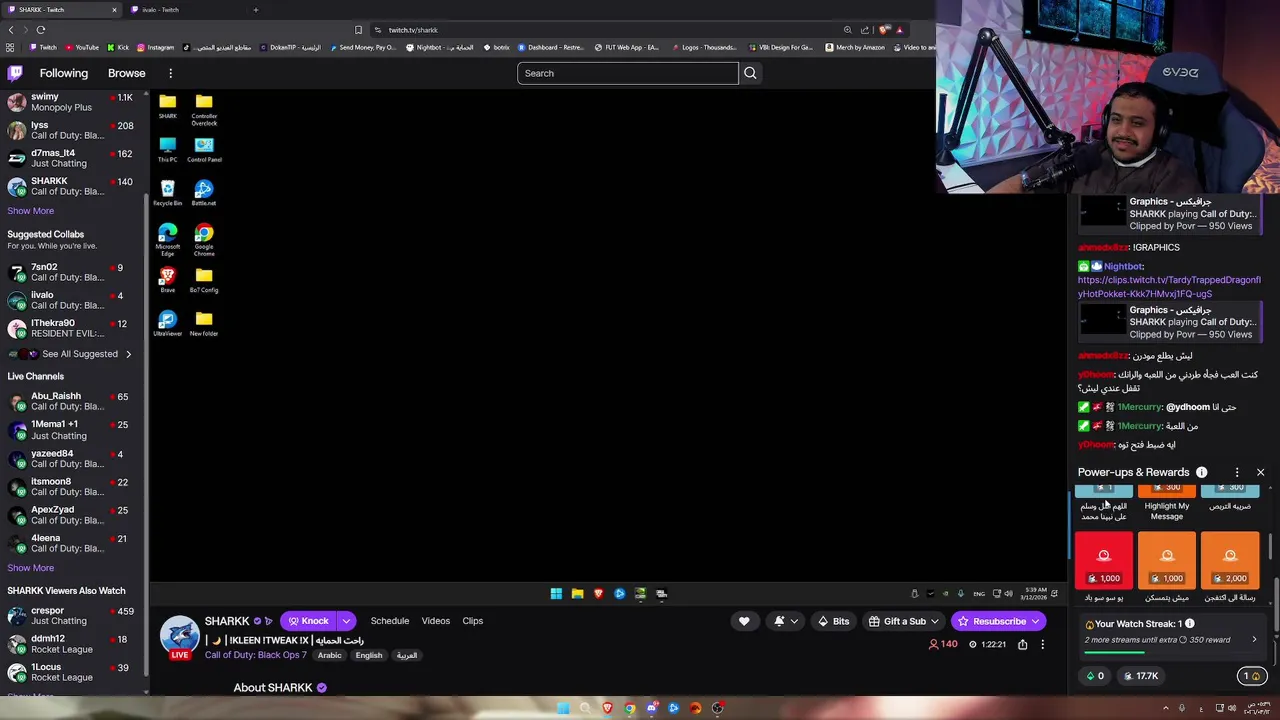
Task: Open Power-ups & Rewards info icon
Action: pos(1202,472)
